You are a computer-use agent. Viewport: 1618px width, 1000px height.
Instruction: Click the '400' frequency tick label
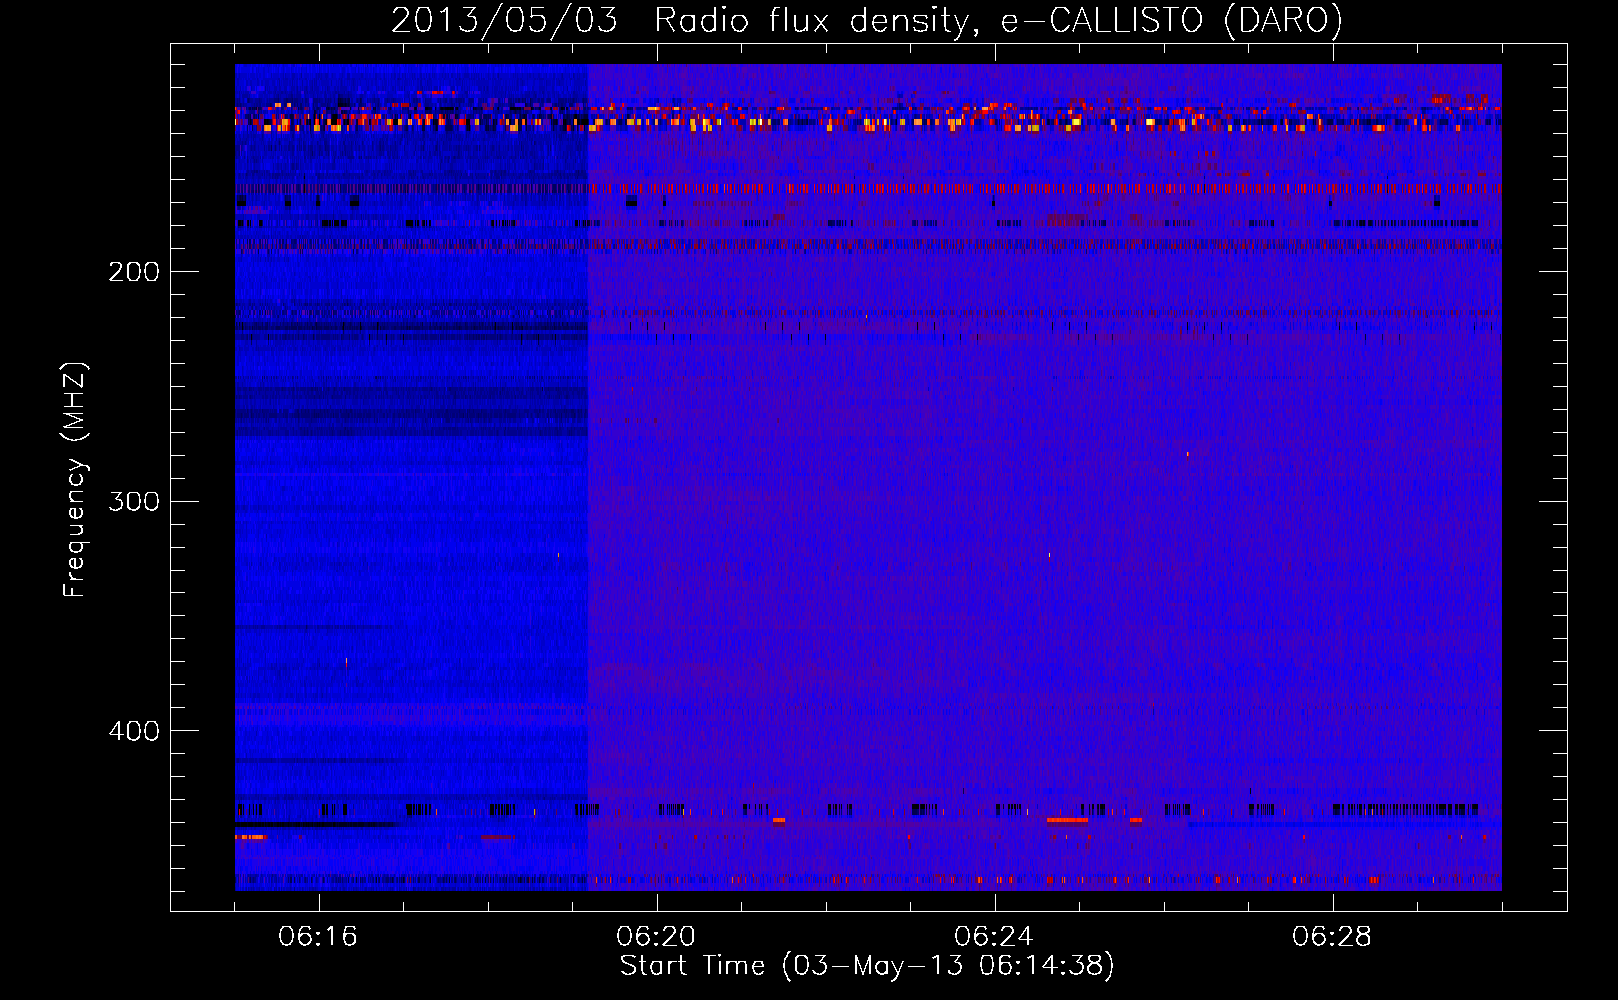click(134, 731)
